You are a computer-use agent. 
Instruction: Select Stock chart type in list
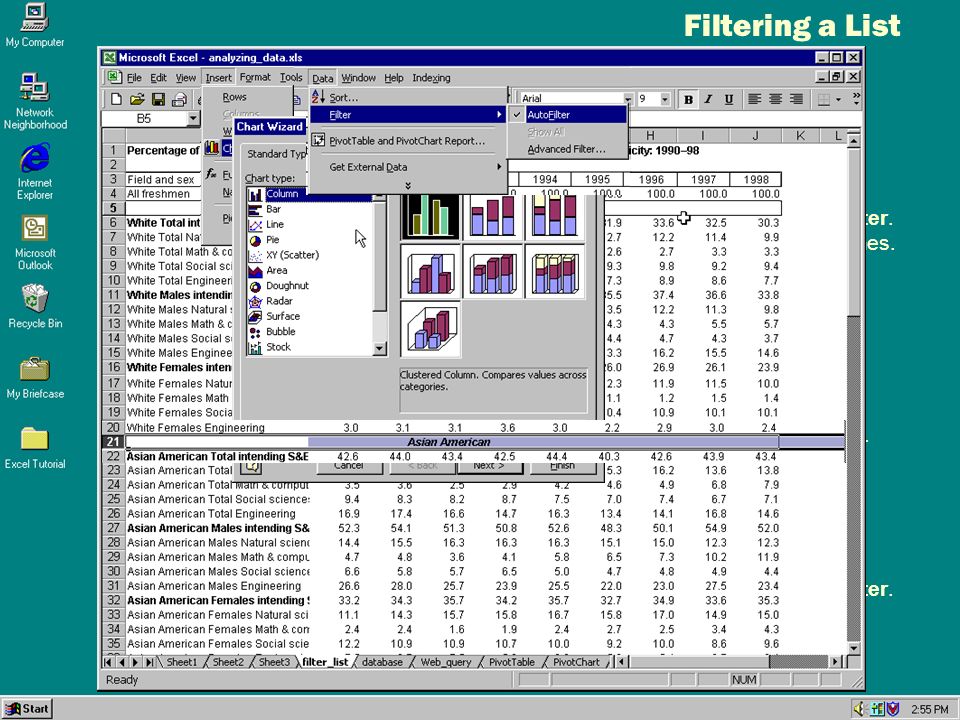[278, 347]
